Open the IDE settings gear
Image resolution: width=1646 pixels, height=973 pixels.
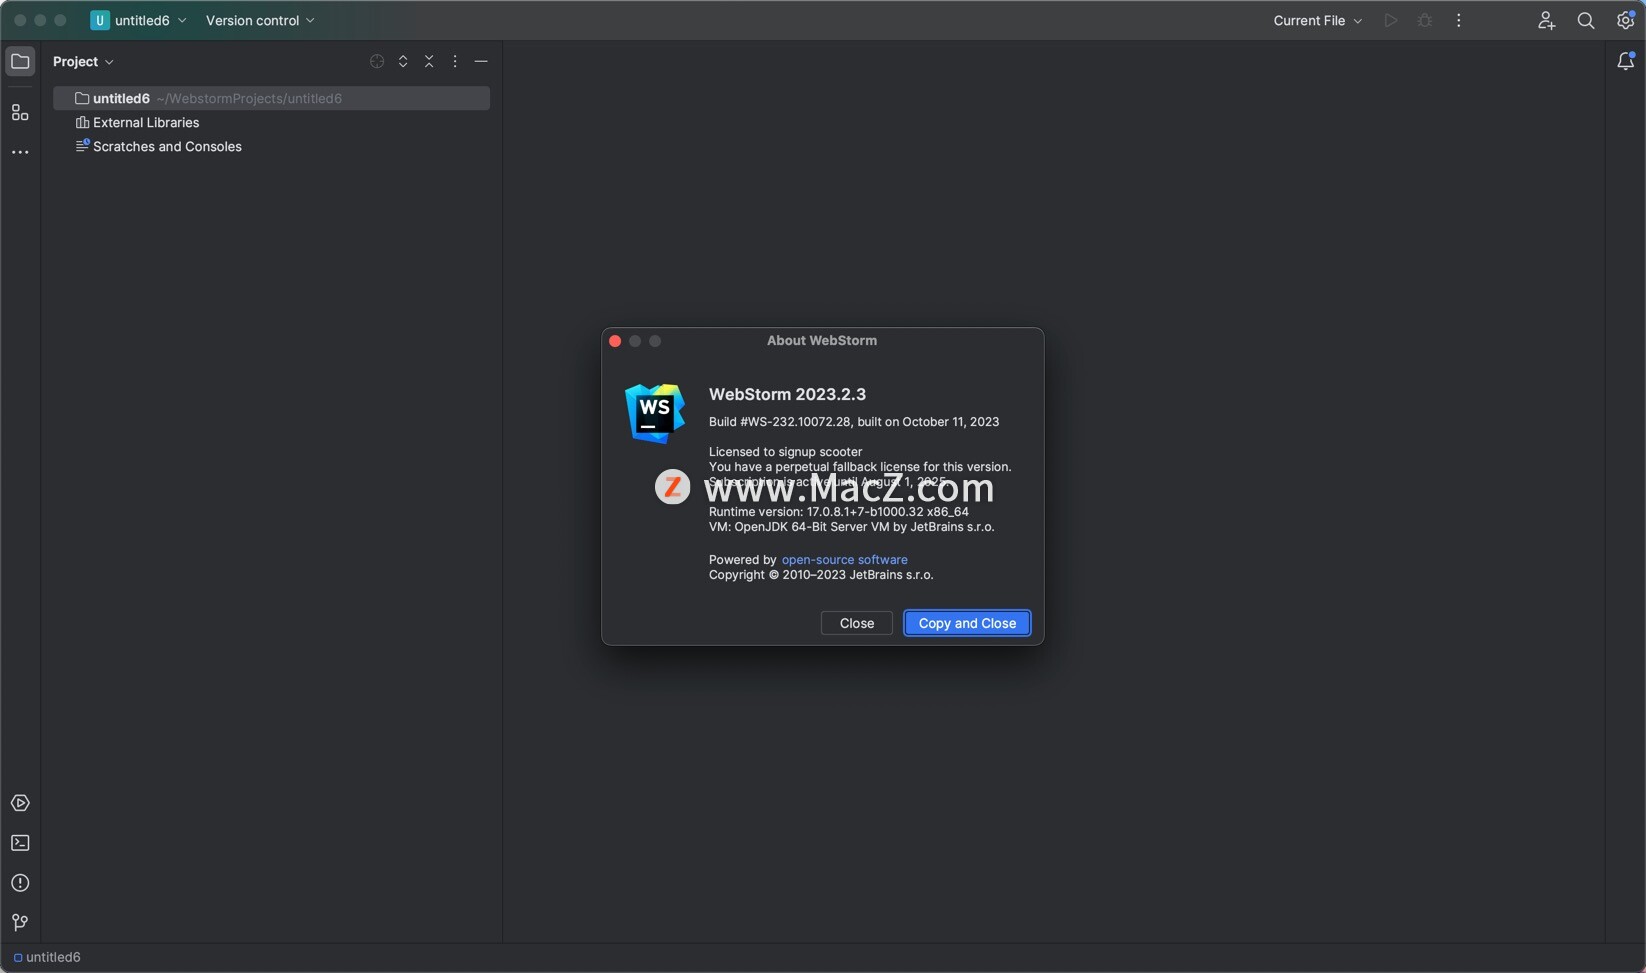[1626, 20]
